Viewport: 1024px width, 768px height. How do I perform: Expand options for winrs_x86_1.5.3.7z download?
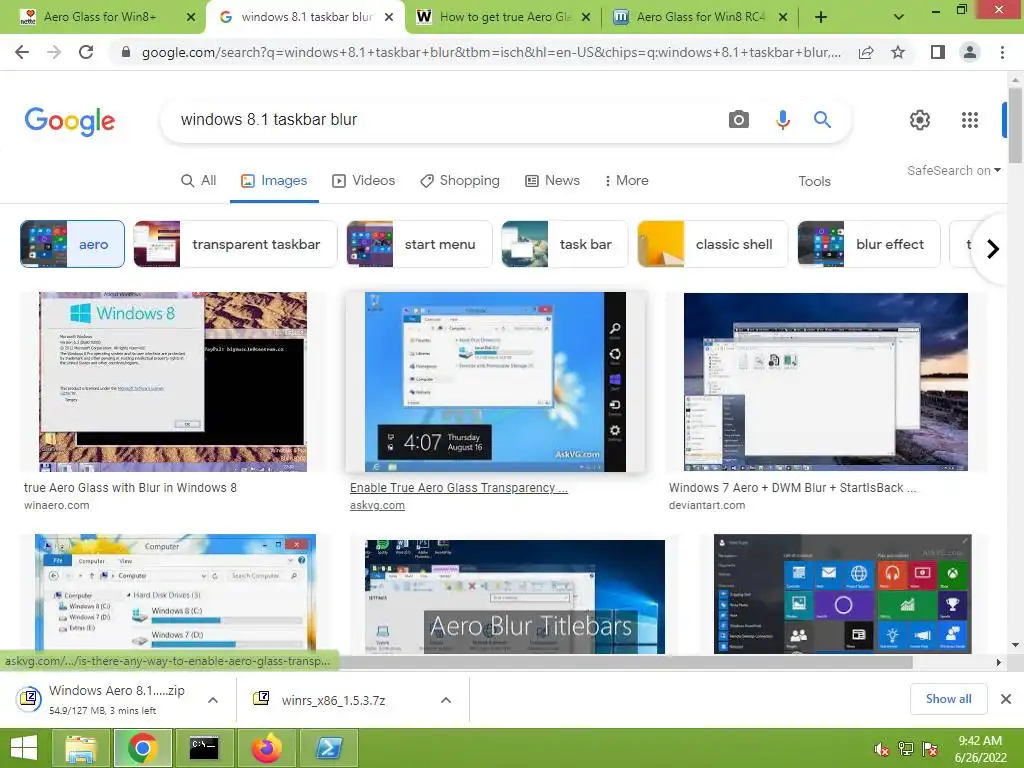(446, 700)
